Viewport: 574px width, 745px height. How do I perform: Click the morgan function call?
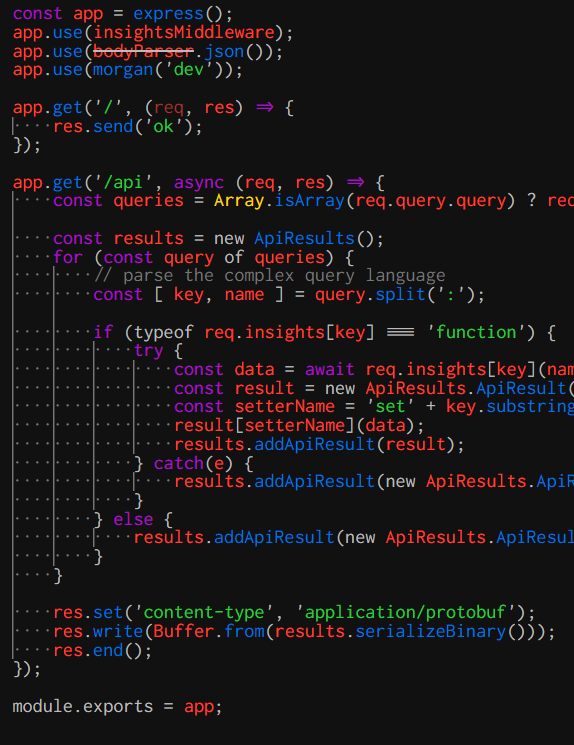tap(124, 70)
